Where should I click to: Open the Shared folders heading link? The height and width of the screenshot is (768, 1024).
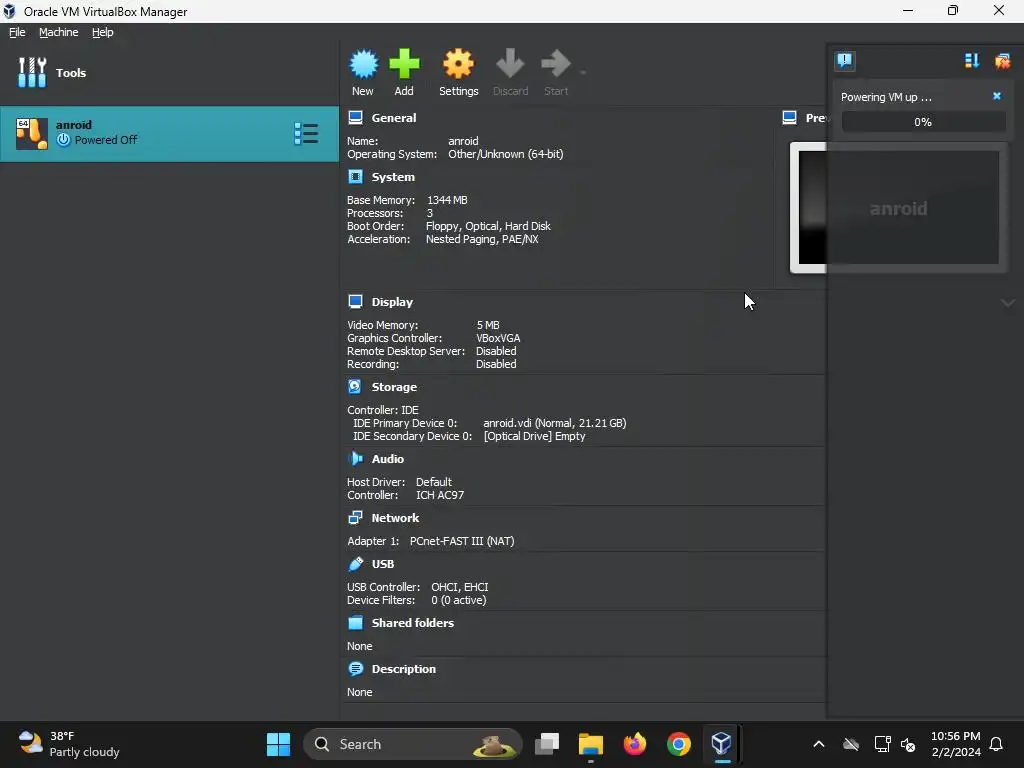[413, 623]
